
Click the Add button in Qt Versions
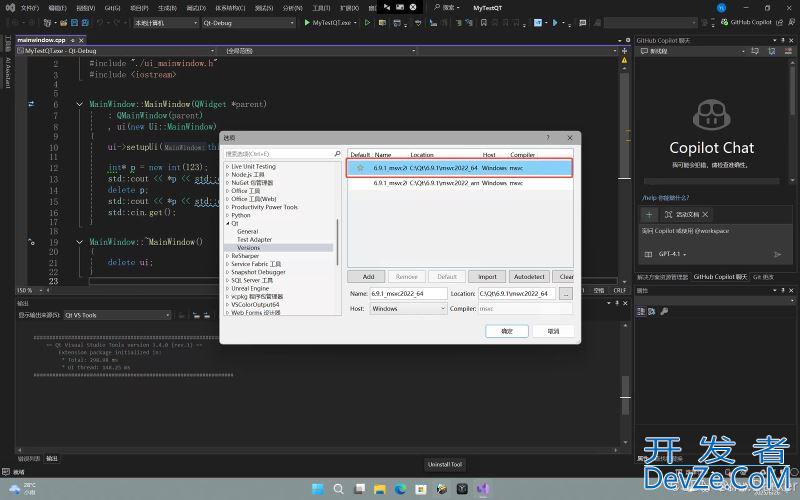click(368, 277)
